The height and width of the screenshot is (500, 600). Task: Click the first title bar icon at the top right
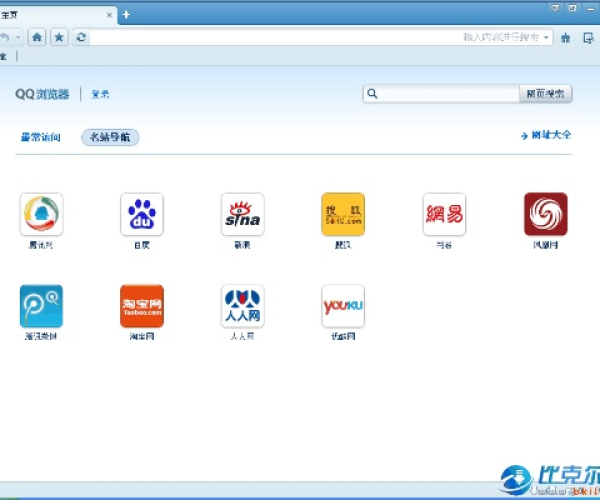[555, 8]
